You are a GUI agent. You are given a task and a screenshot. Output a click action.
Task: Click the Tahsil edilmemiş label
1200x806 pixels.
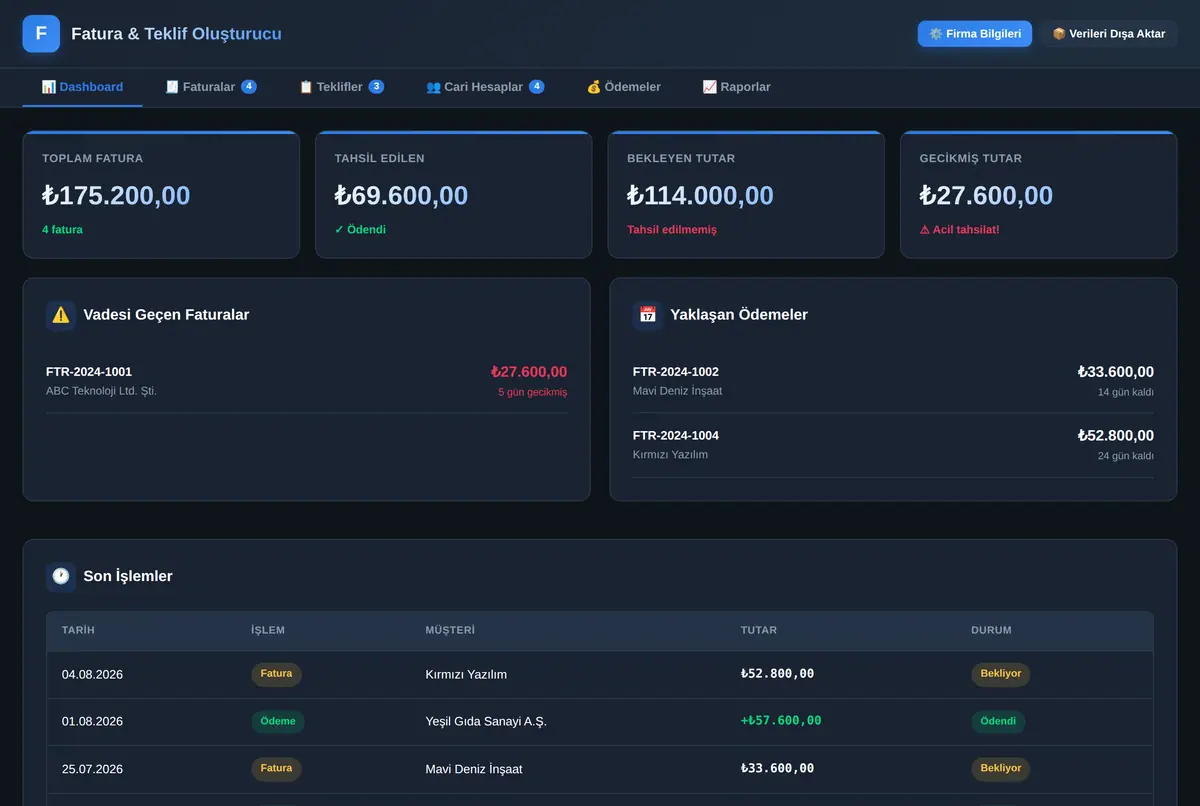(x=672, y=230)
